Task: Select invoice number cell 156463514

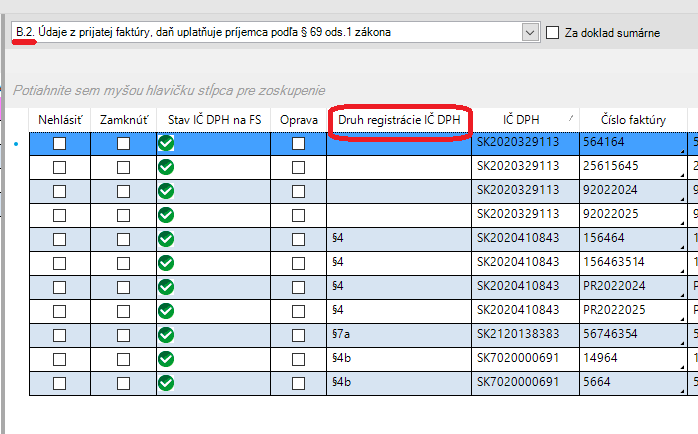Action: click(x=633, y=264)
